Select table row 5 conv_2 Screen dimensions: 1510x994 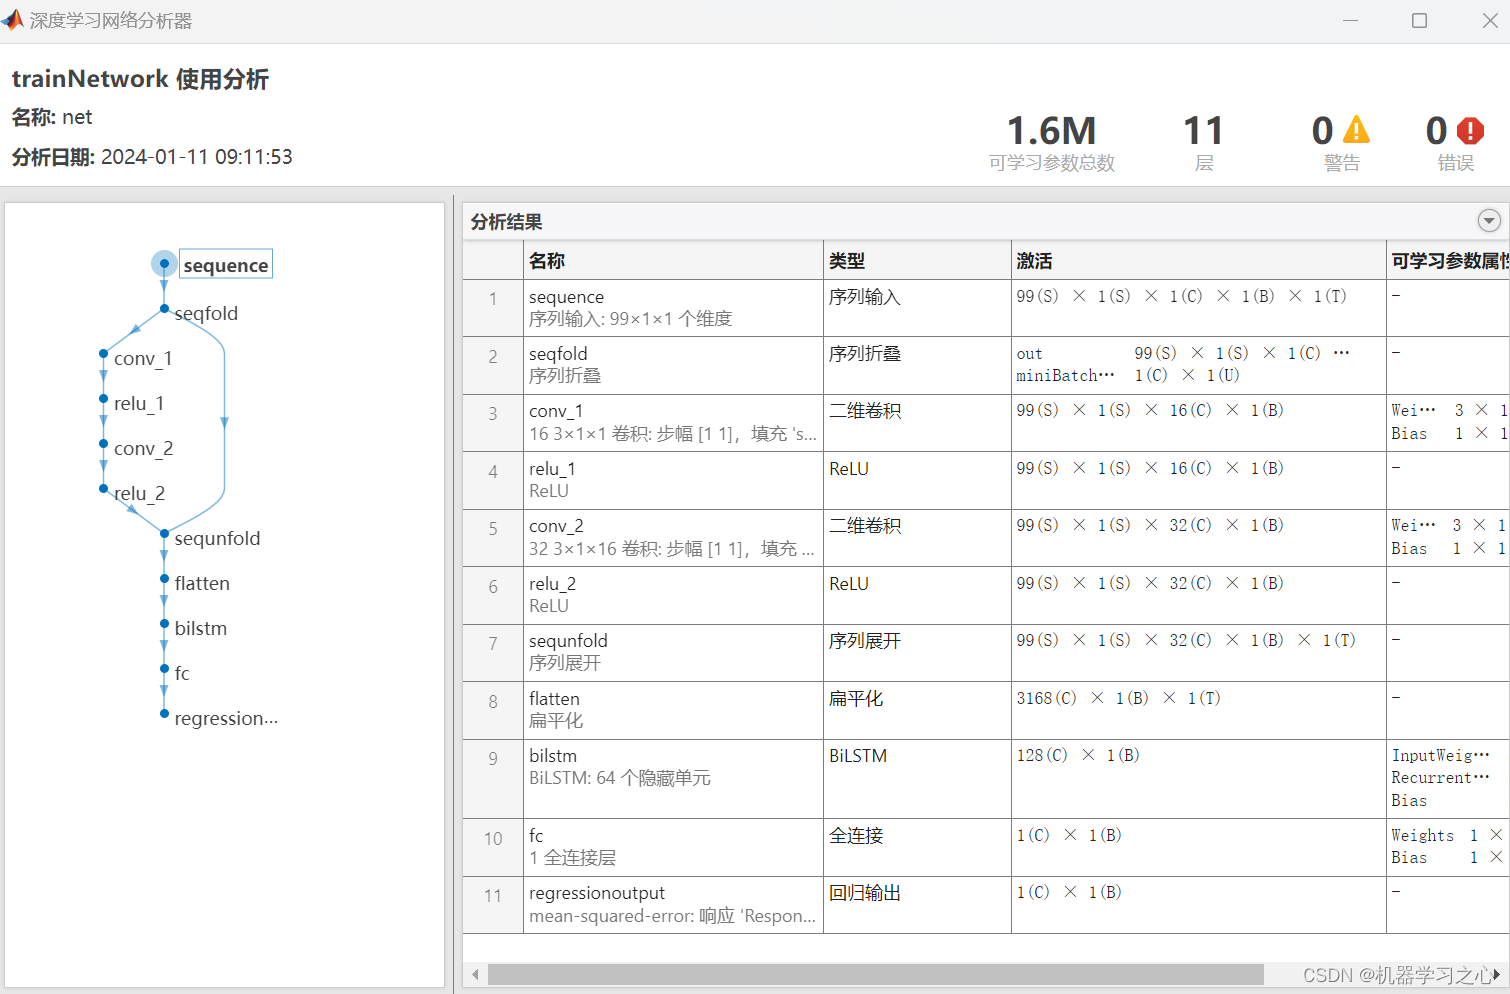point(986,538)
